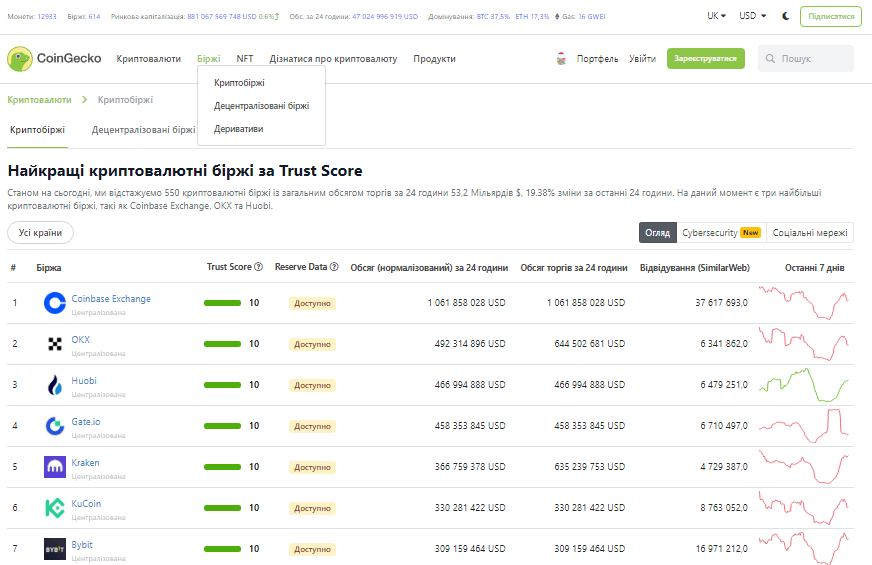872x565 pixels.
Task: Select Децентралізовані біржі in dropdown menu
Action: click(261, 106)
